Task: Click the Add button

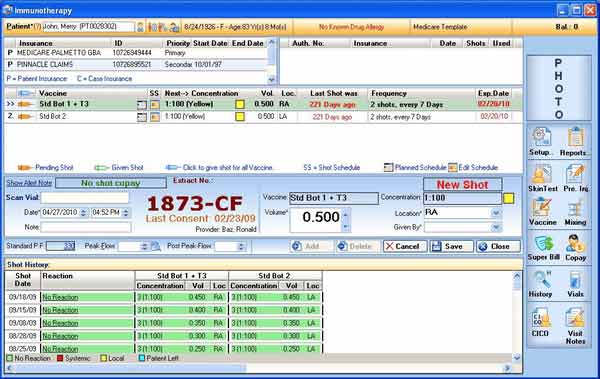Action: (311, 246)
